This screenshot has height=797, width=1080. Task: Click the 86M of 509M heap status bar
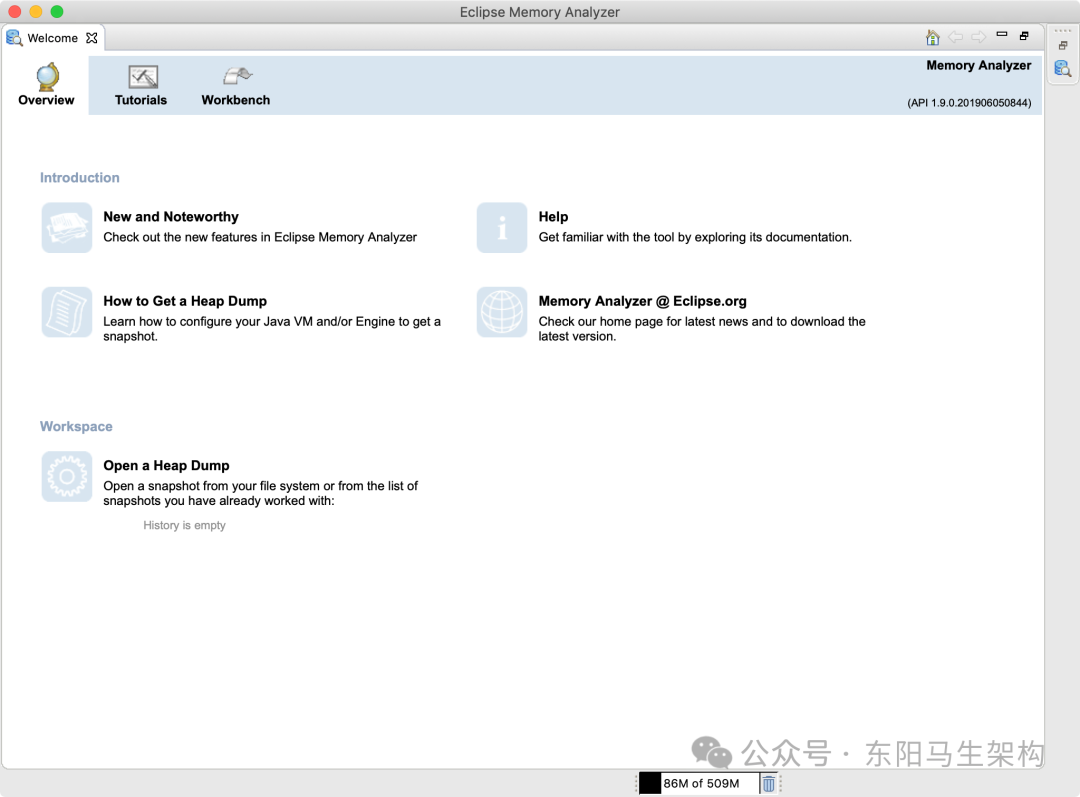700,783
